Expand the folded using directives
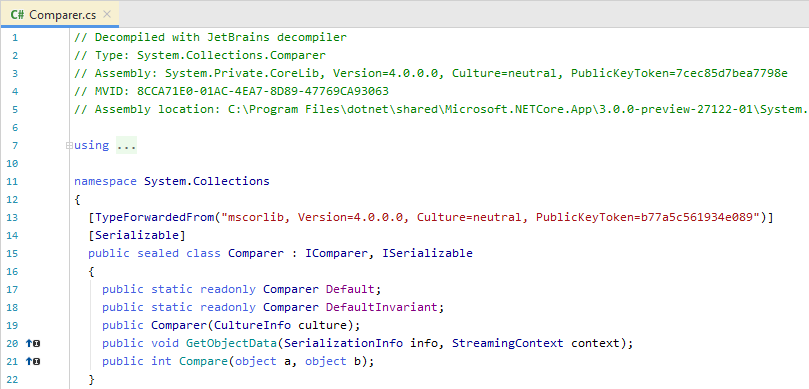The image size is (809, 389). (69, 145)
